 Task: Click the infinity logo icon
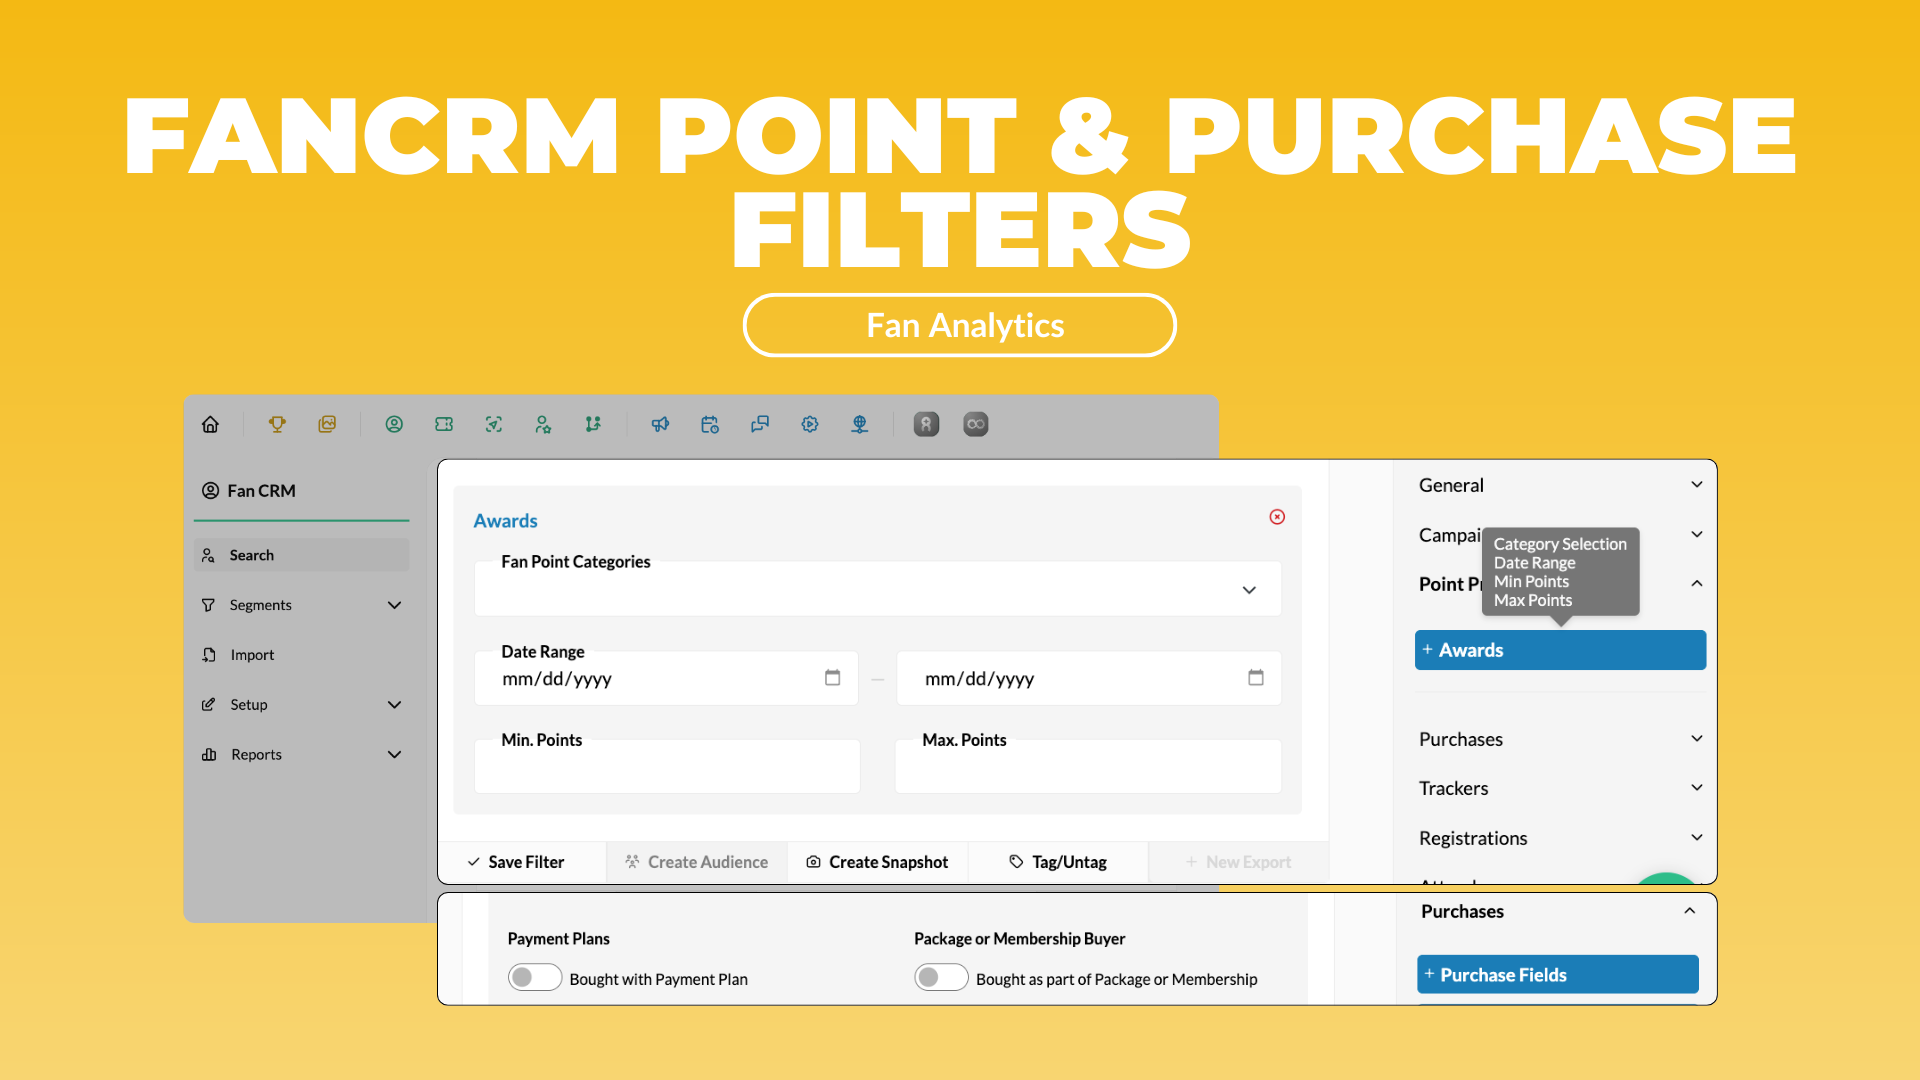tap(975, 425)
